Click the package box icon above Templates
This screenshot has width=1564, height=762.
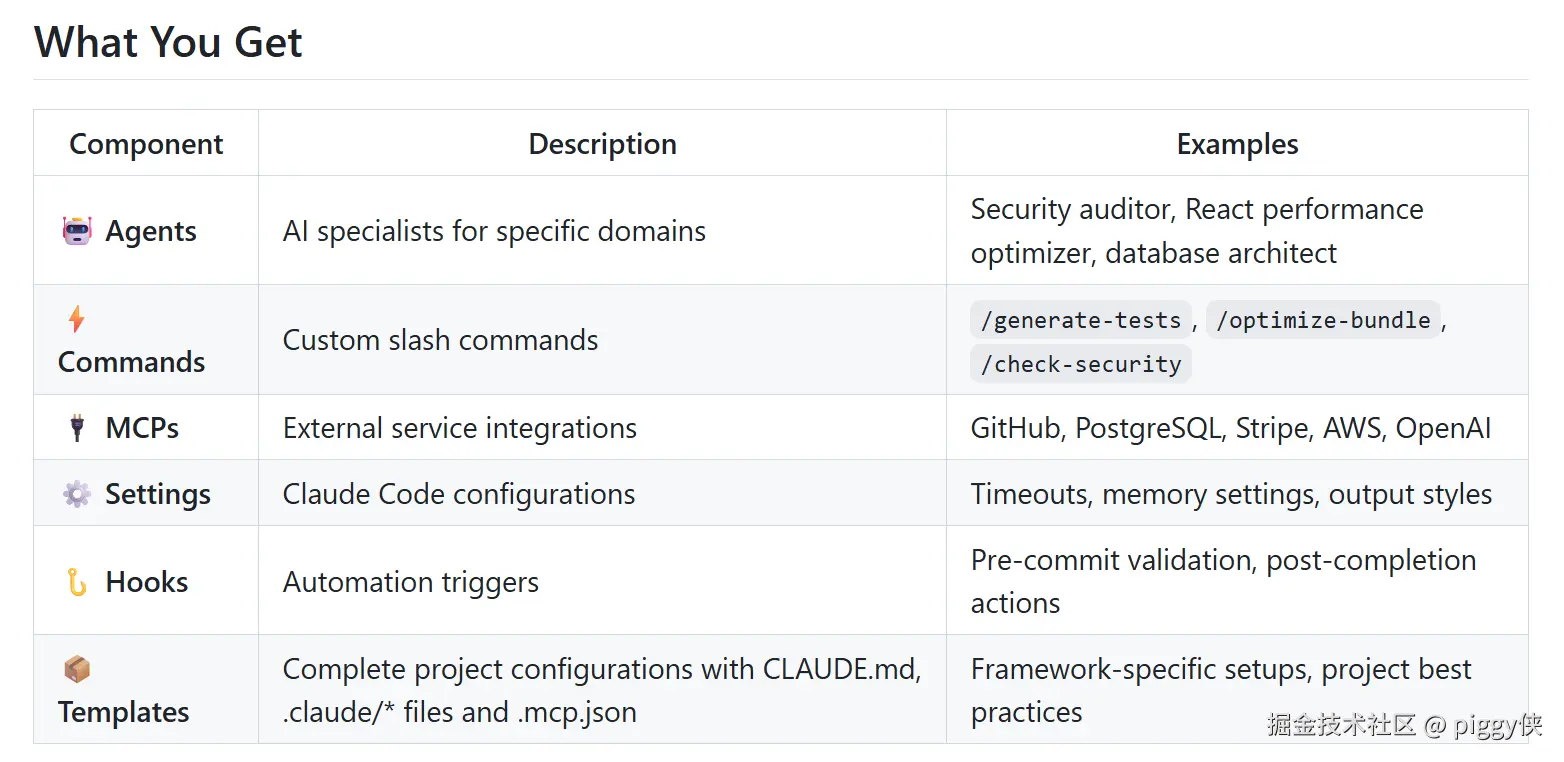[77, 669]
